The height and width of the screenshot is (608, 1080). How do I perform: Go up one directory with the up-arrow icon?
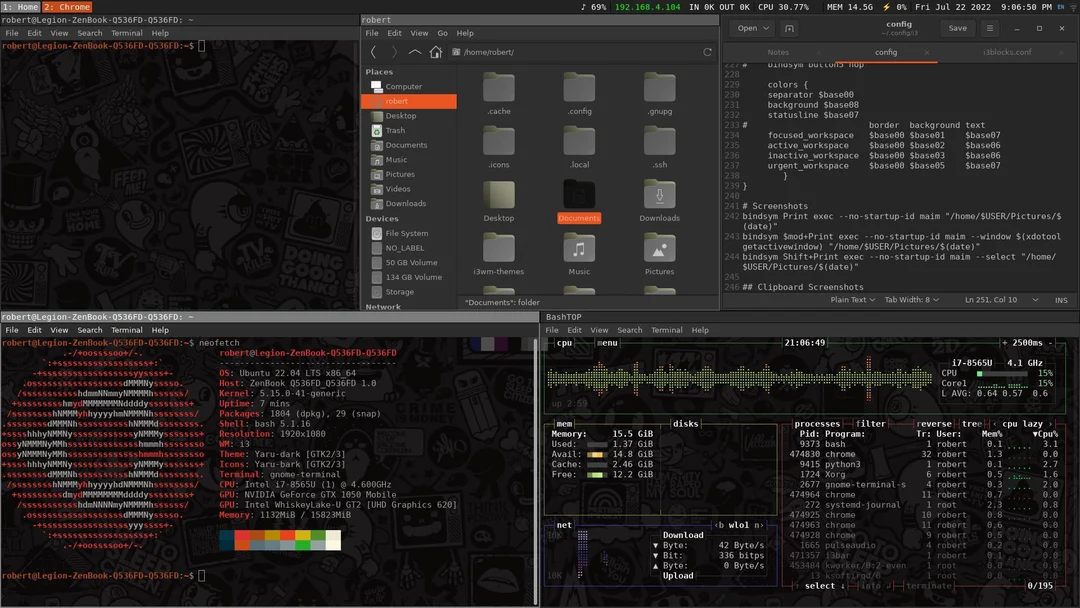(x=415, y=52)
